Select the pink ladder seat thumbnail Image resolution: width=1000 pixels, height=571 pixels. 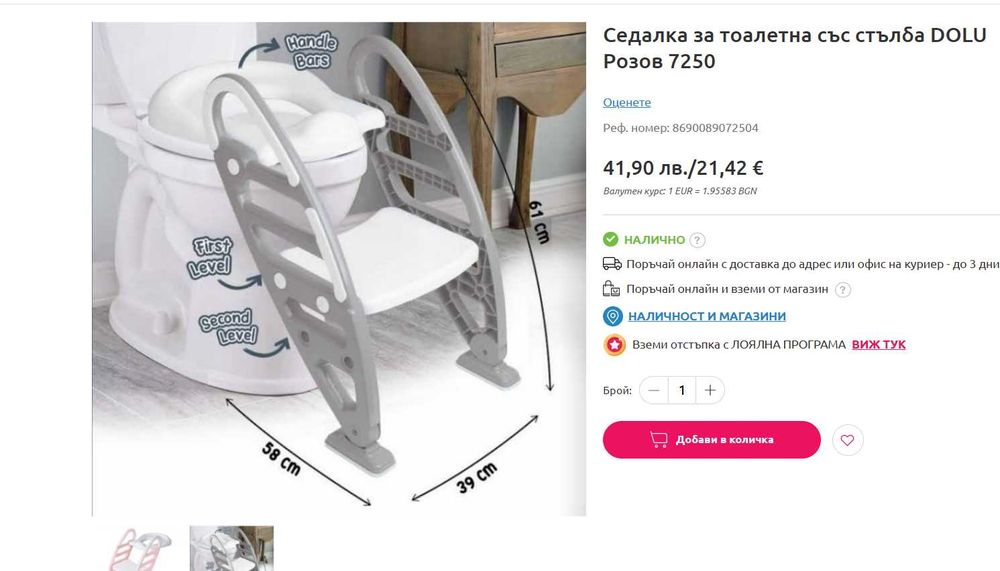(x=138, y=549)
